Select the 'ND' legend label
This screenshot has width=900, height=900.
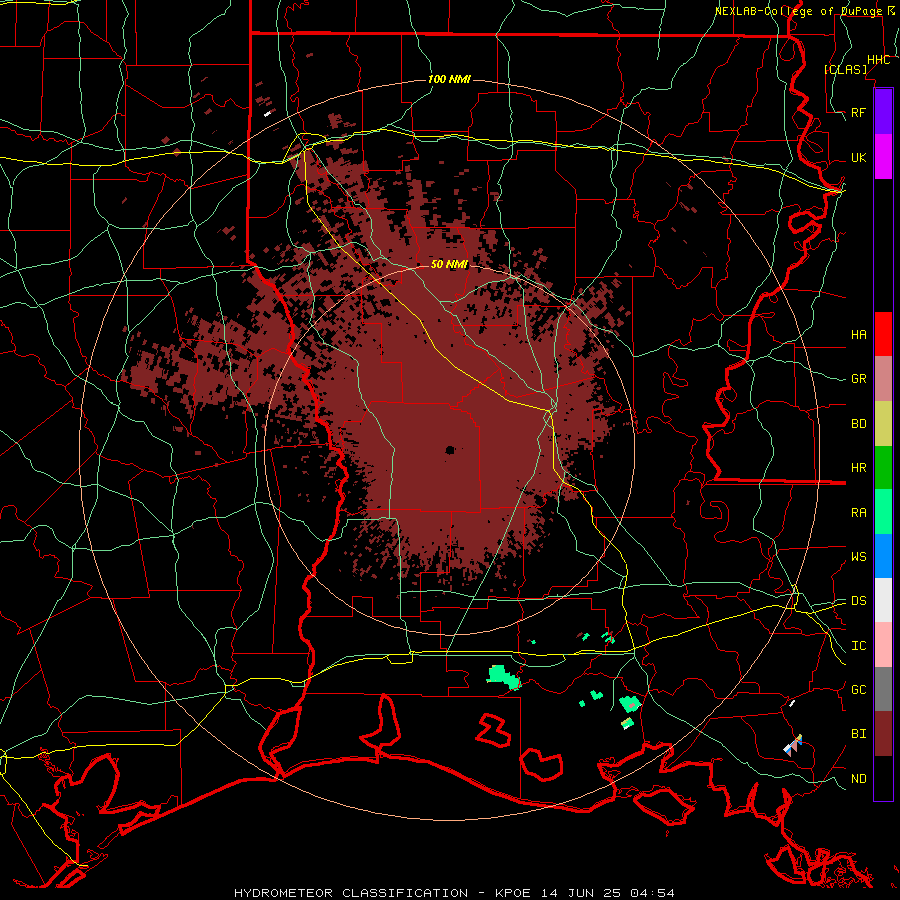point(858,779)
